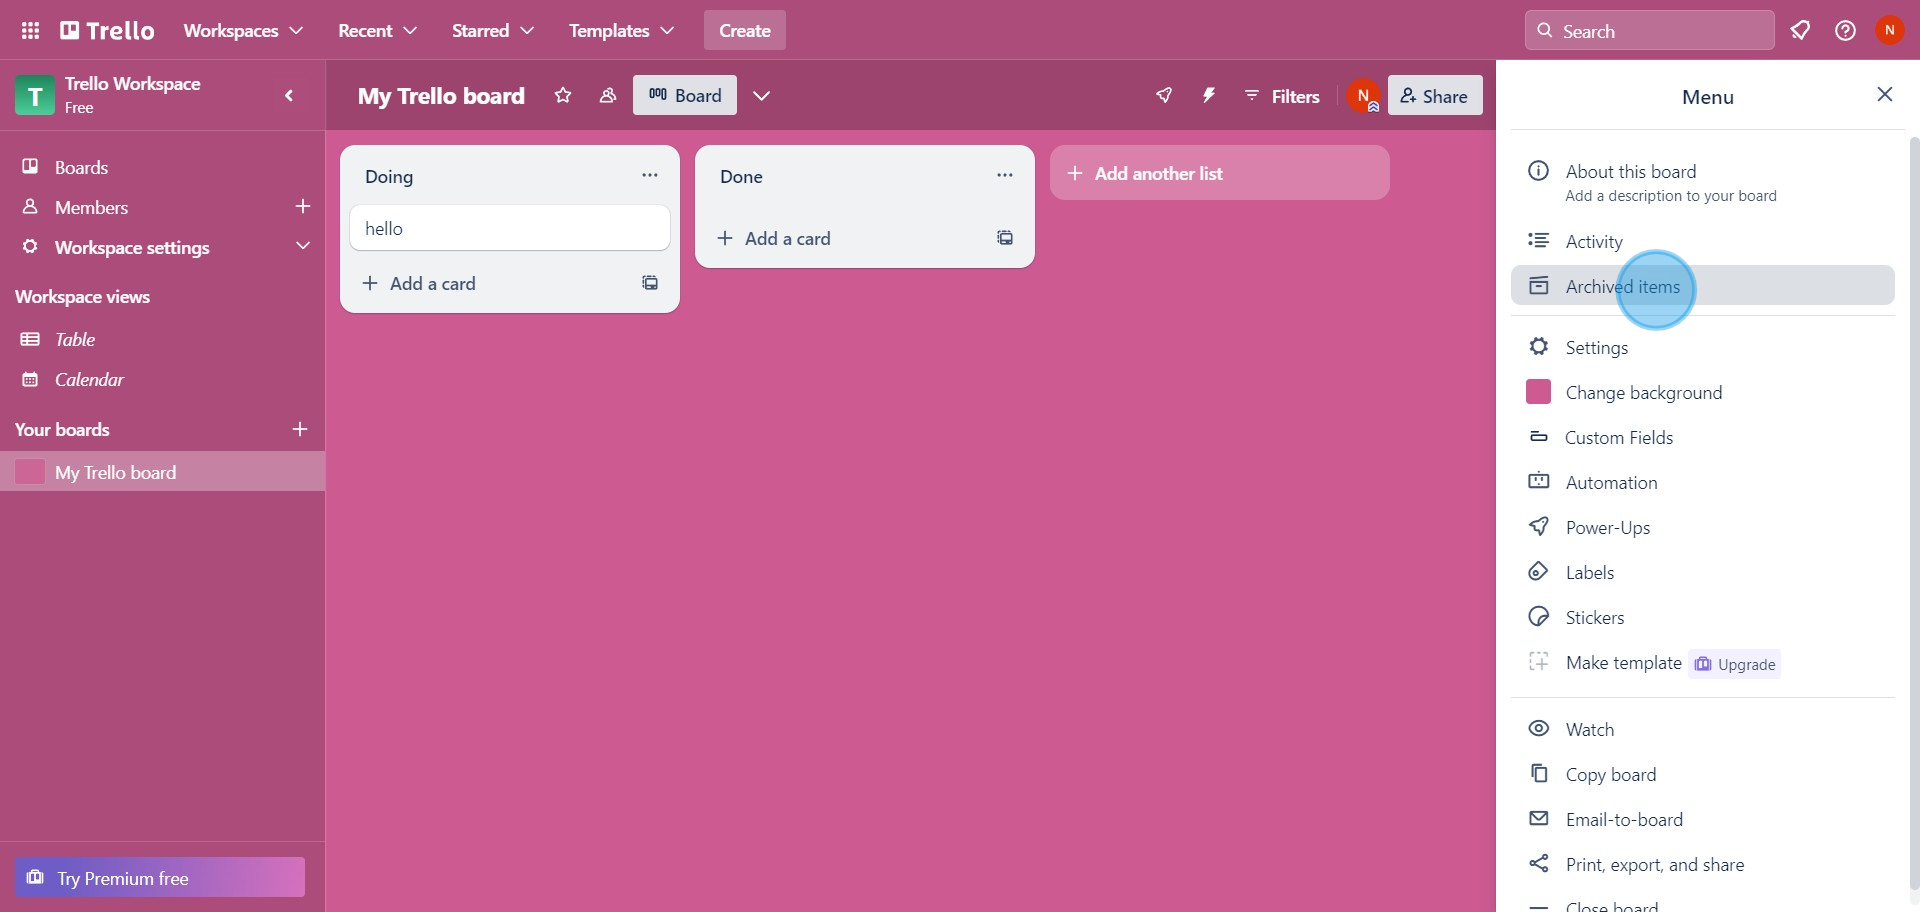Expand Workspace settings chevron

coord(303,247)
